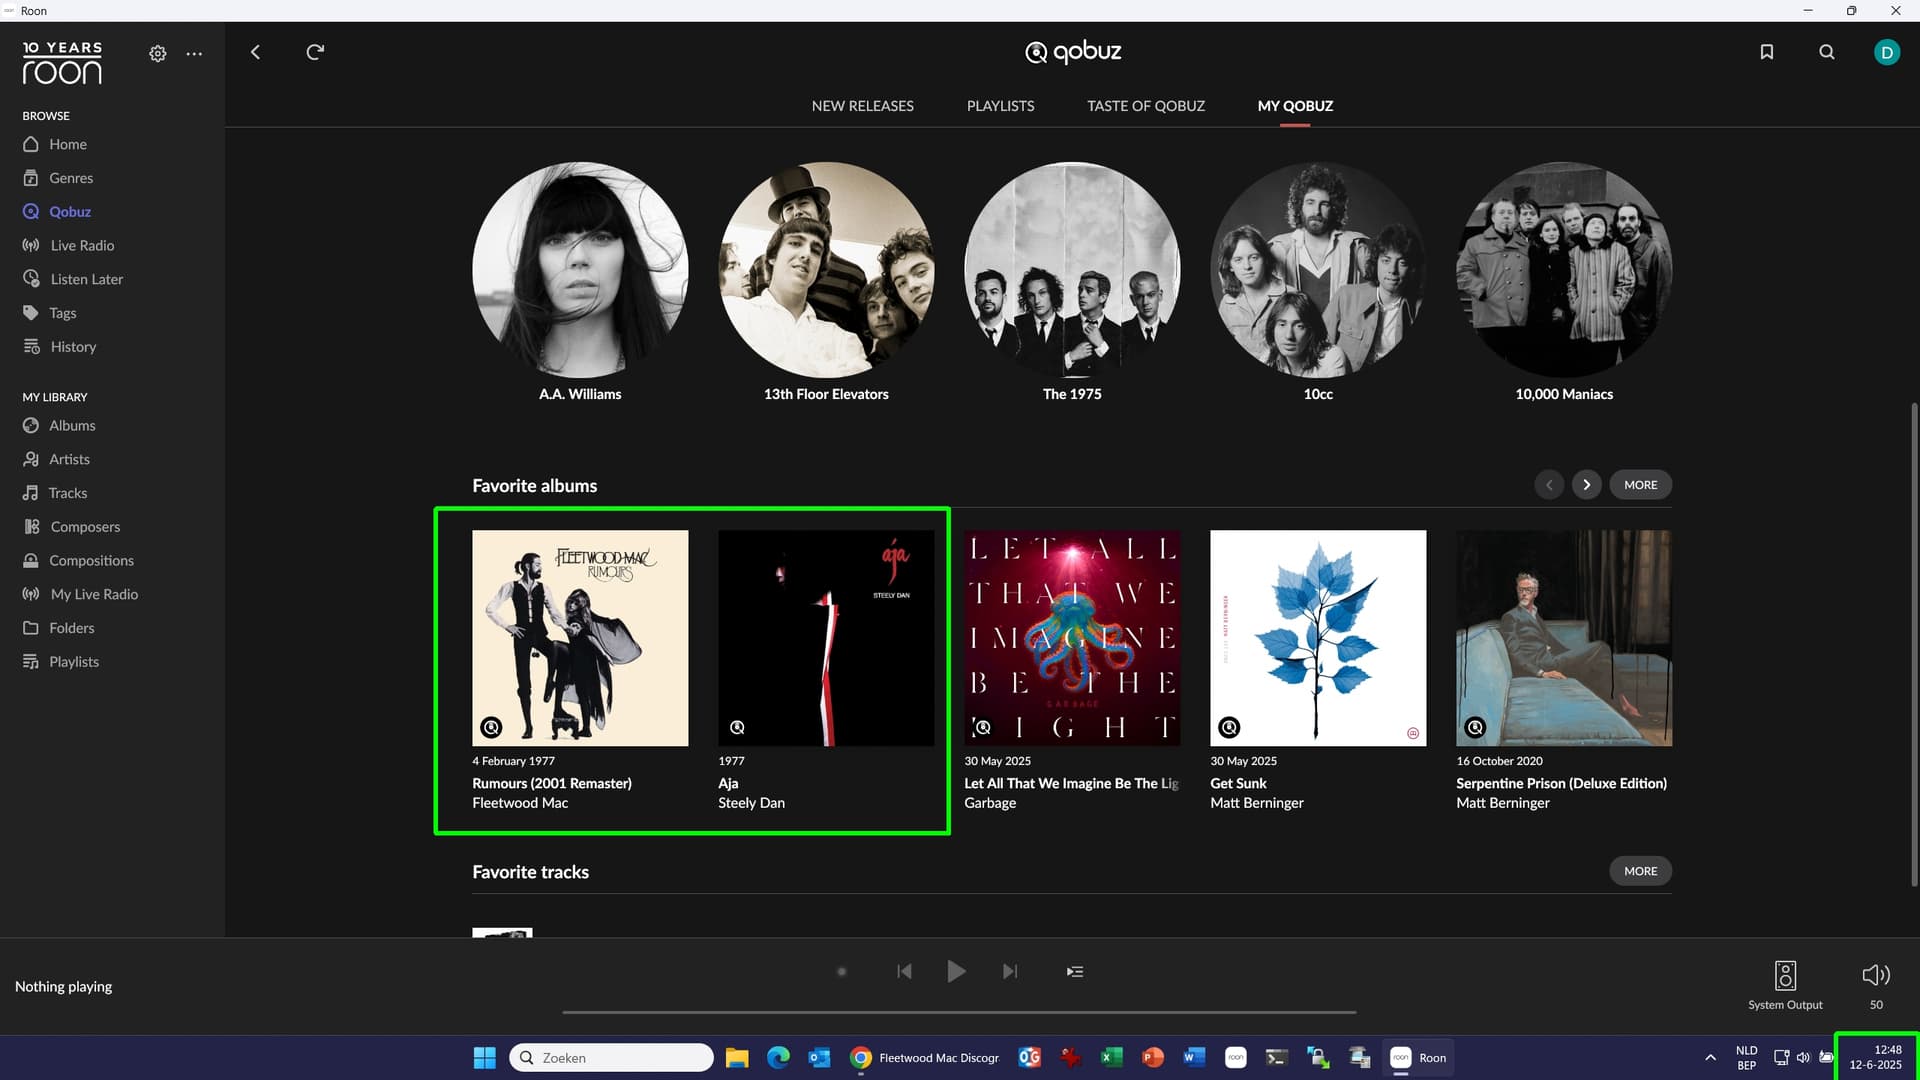Open library Compositions

tap(91, 561)
